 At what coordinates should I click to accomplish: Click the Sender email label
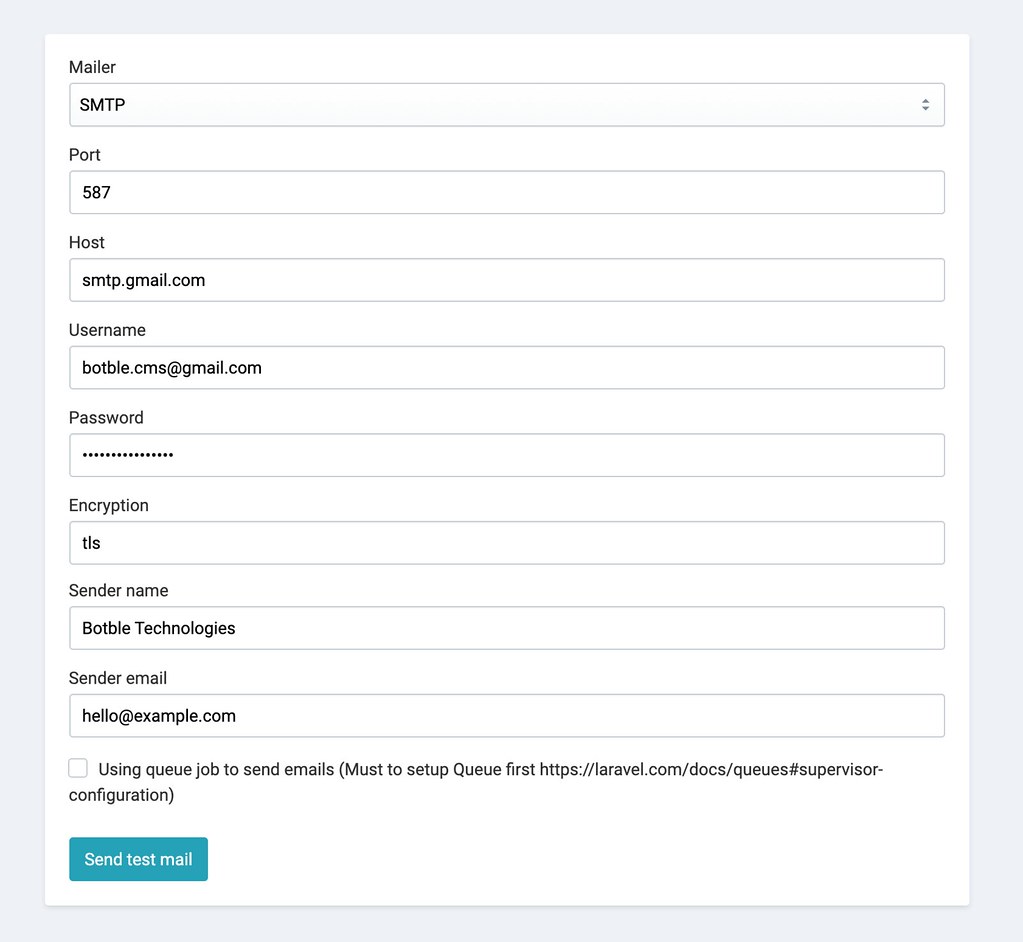[117, 678]
